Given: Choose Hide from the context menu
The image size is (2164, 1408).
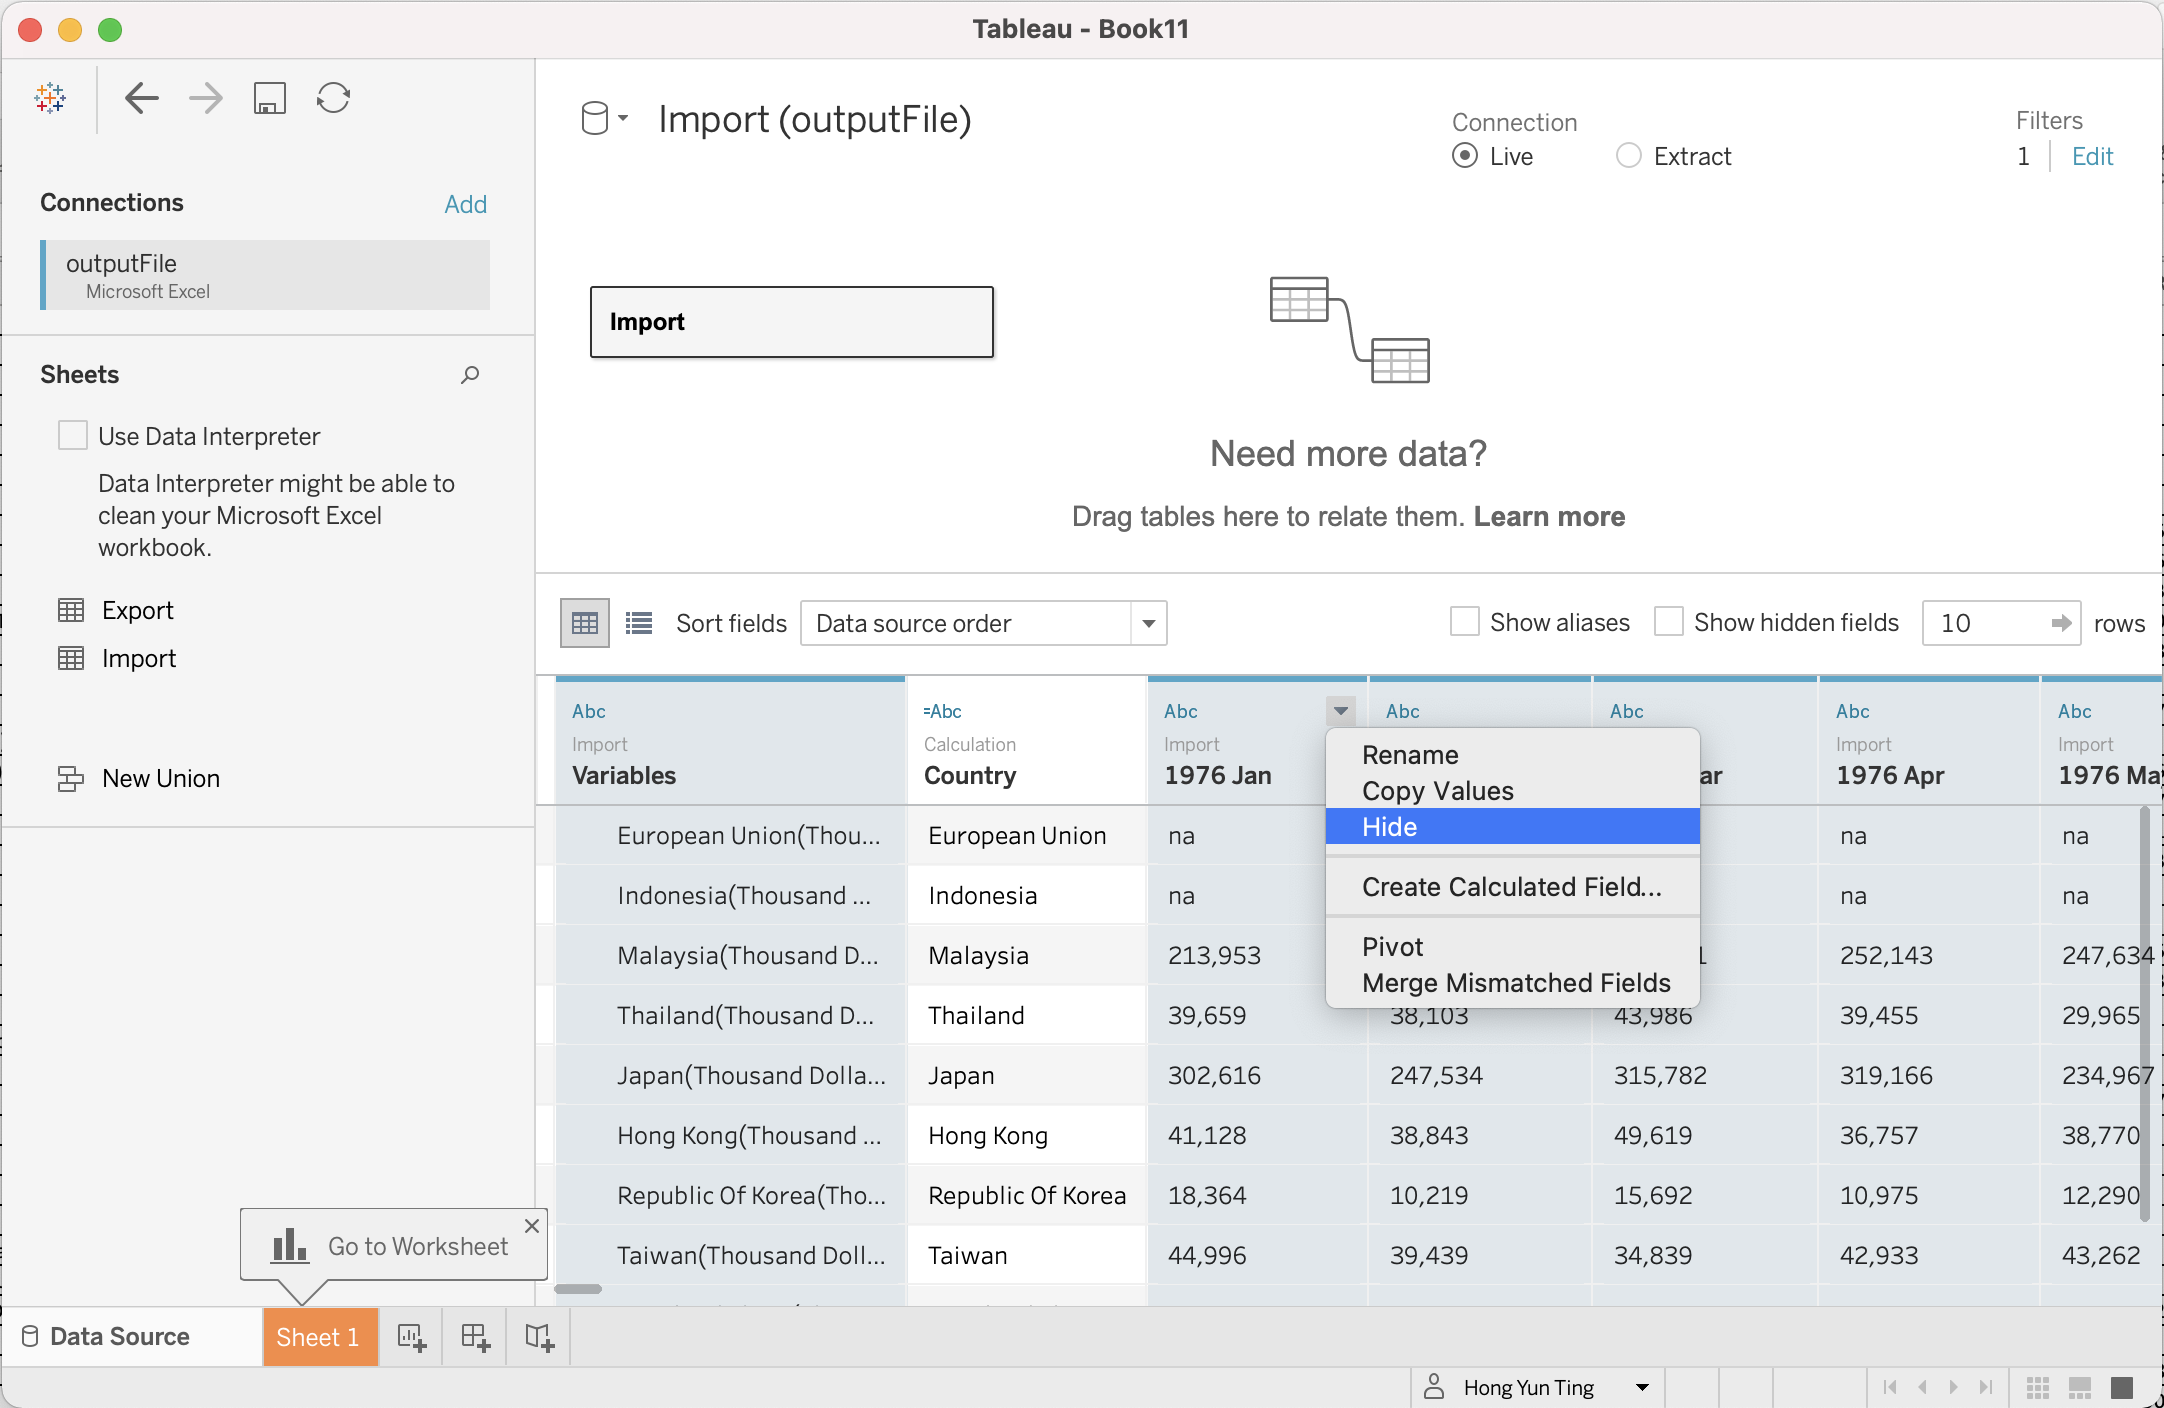Looking at the screenshot, I should 1390,827.
